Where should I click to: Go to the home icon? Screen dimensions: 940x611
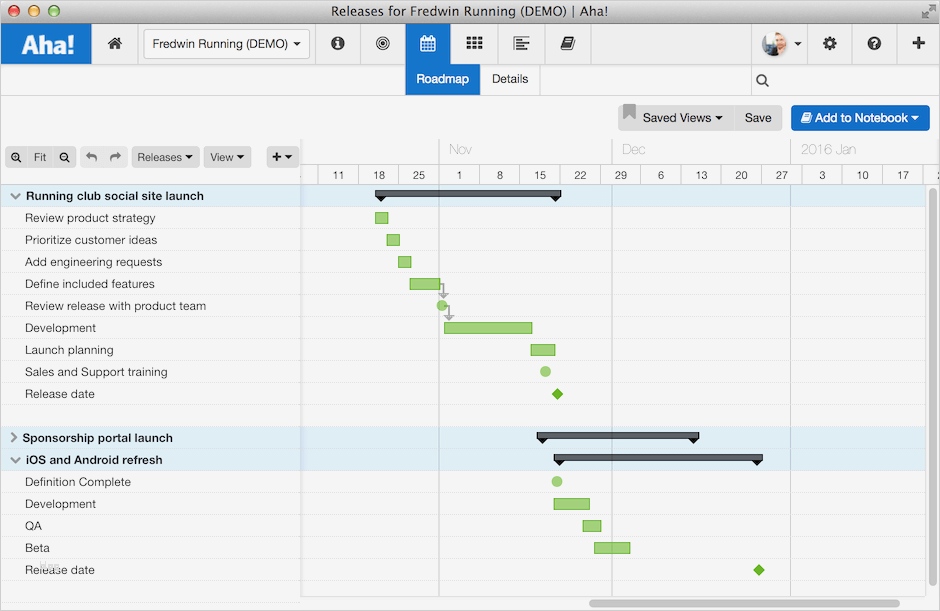115,43
